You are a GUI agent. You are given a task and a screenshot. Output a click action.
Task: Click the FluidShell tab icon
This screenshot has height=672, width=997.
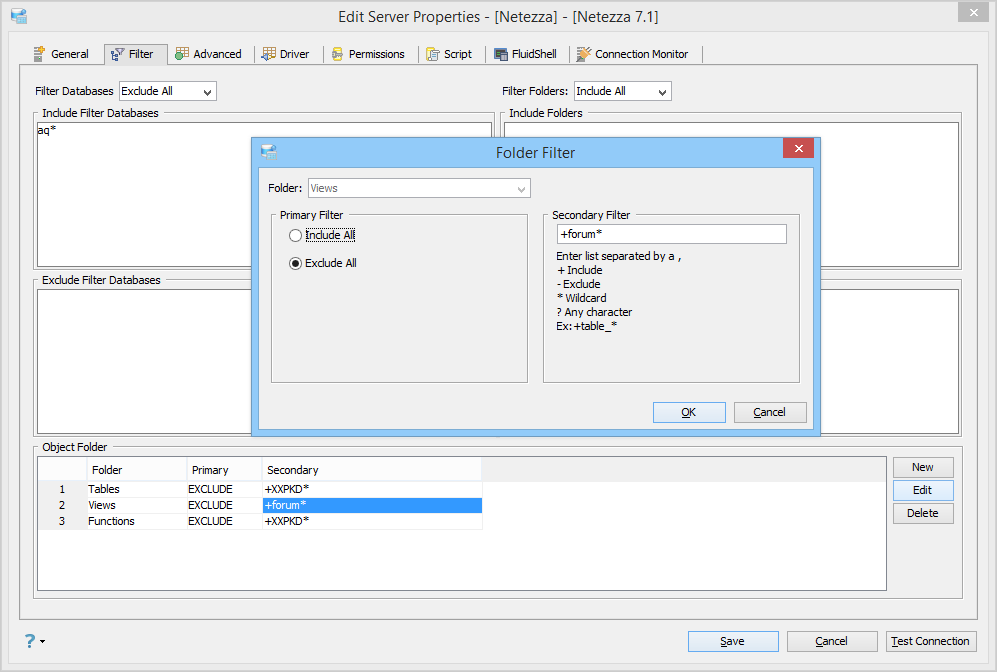pos(501,54)
